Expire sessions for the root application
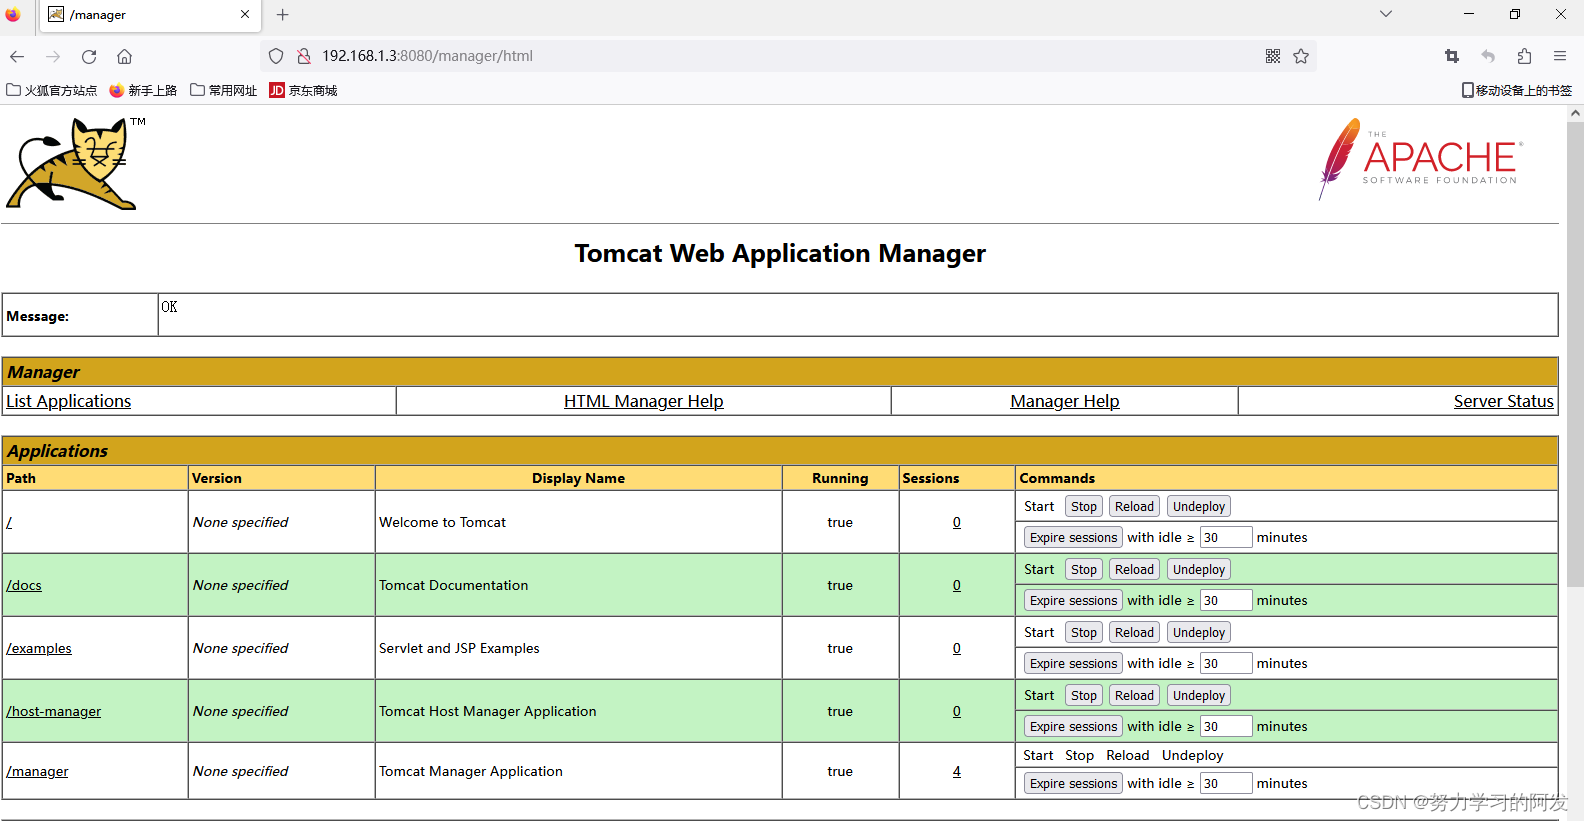This screenshot has width=1584, height=821. (1073, 538)
